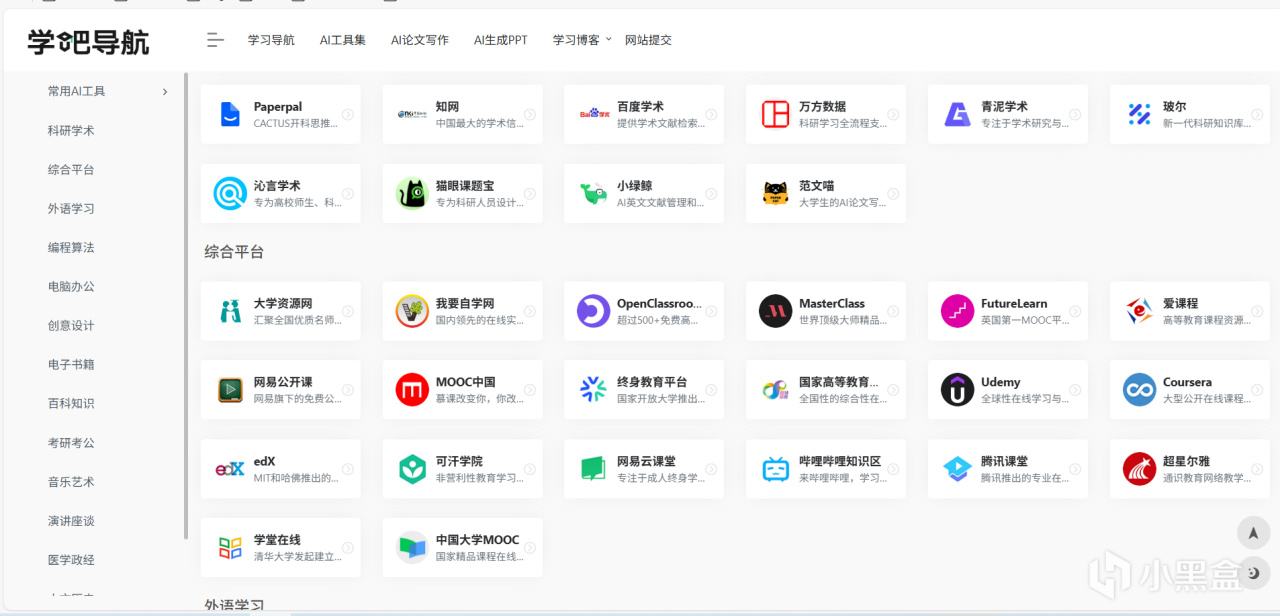Click the 国家高等教育 colorful logo icon
The height and width of the screenshot is (616, 1280).
(775, 390)
